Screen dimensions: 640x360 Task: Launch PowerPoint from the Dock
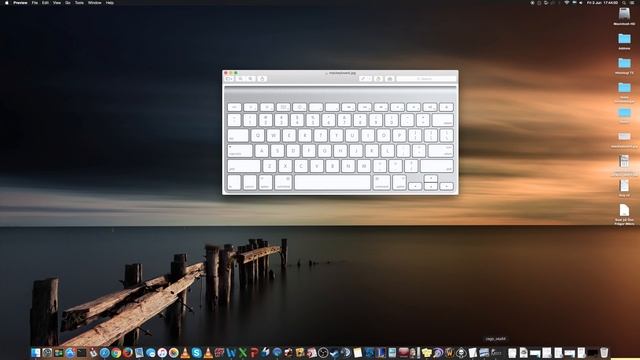click(254, 352)
